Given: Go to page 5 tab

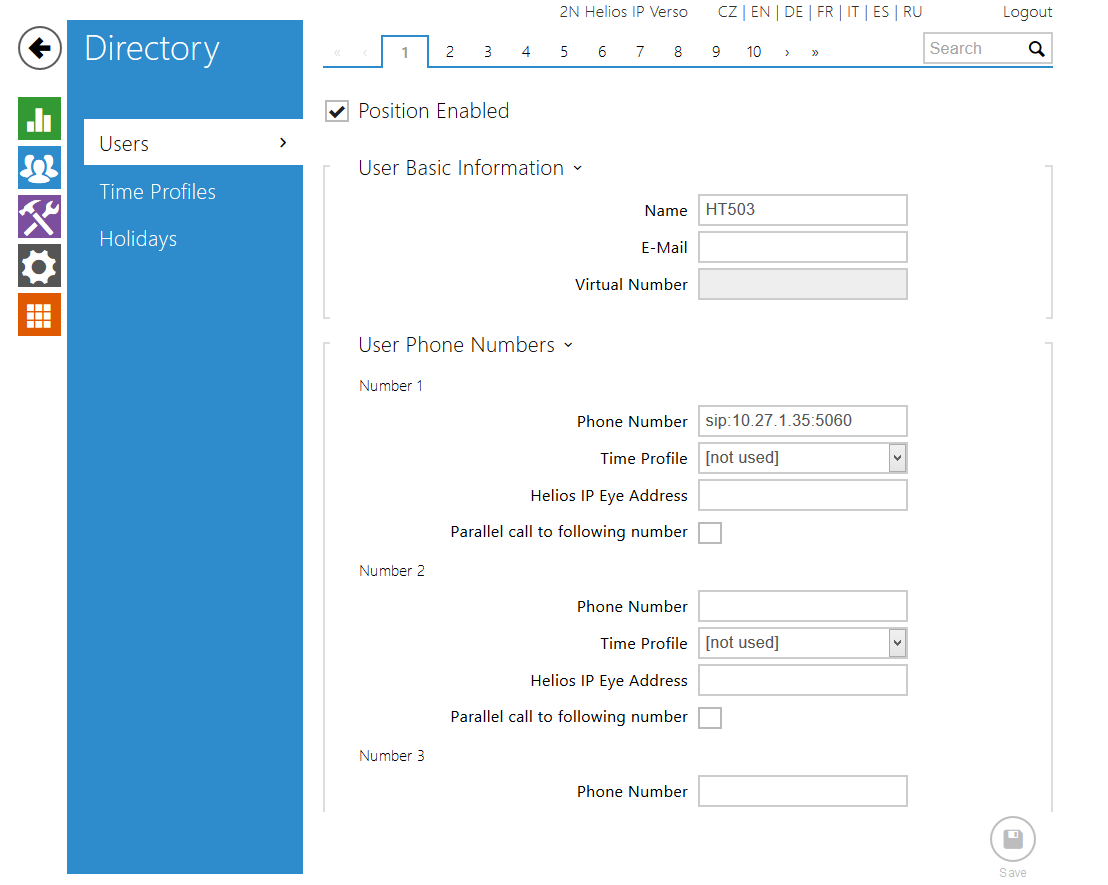Looking at the screenshot, I should [x=564, y=52].
